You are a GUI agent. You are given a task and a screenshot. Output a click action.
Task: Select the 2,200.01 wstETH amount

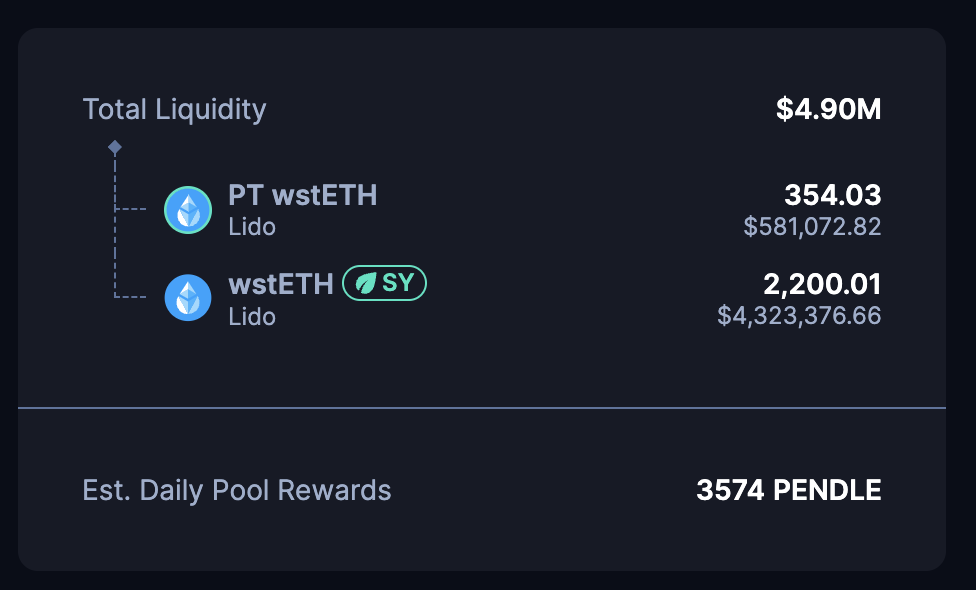[x=822, y=284]
